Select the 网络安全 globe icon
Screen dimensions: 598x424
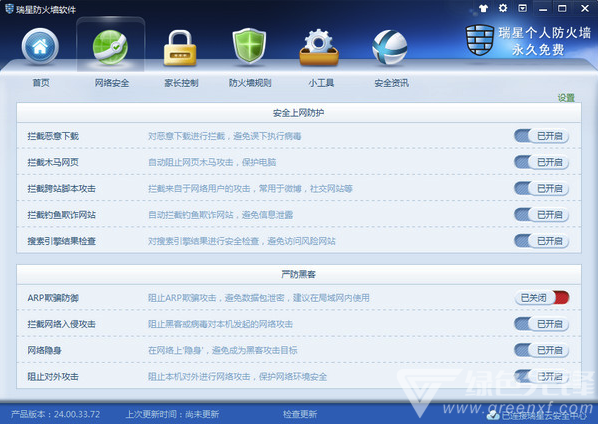110,47
